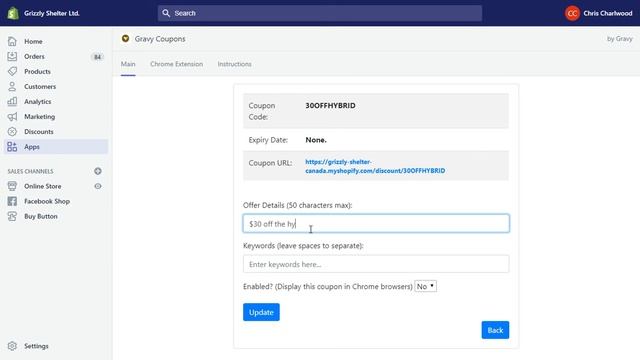Screen dimensions: 640x360
Task: Go to Orders in sidebar
Action: [x=34, y=56]
